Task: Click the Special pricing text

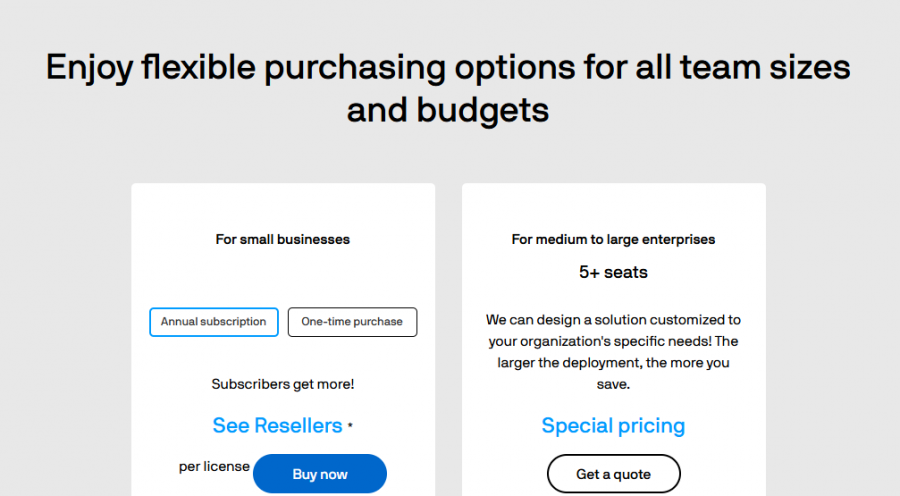Action: [x=613, y=426]
